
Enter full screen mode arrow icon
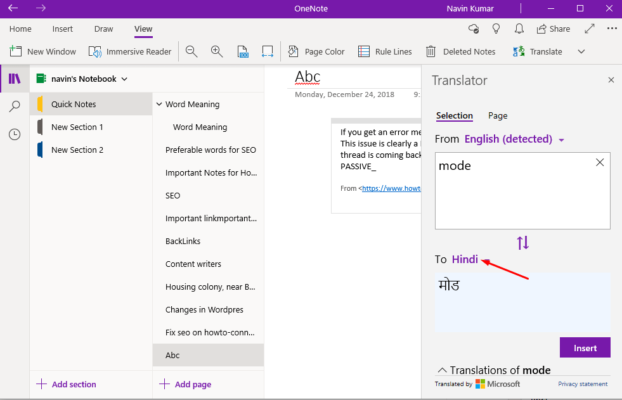[x=589, y=29]
